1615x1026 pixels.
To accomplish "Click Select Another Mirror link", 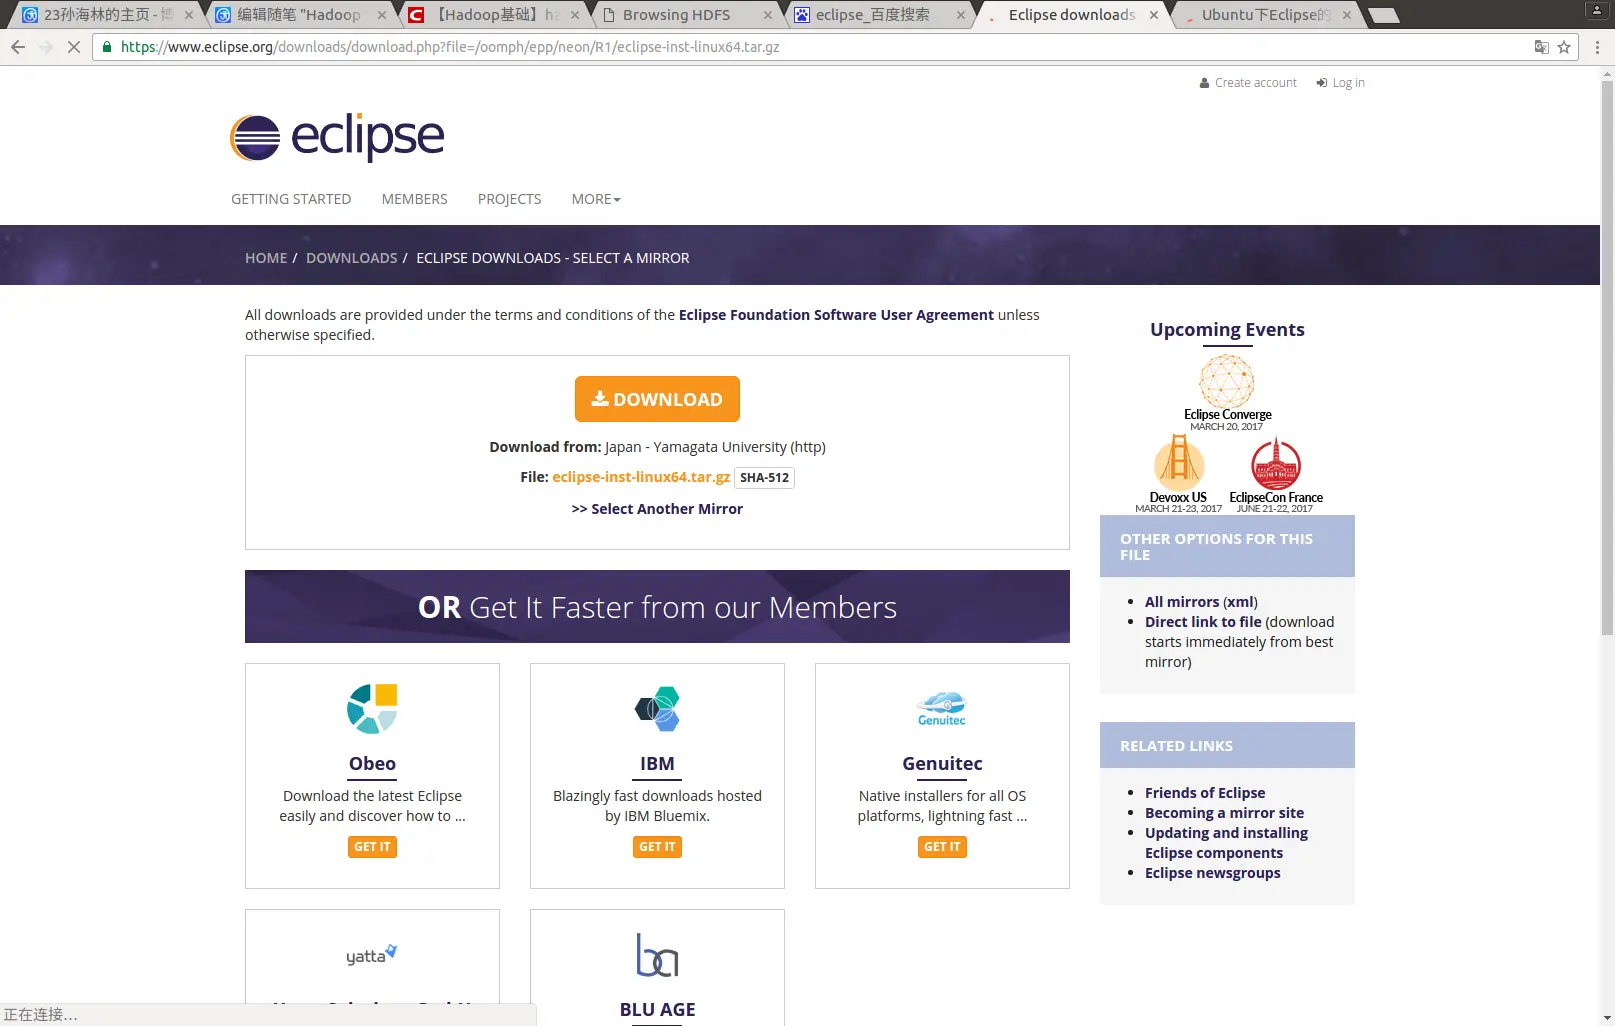I will pos(657,509).
